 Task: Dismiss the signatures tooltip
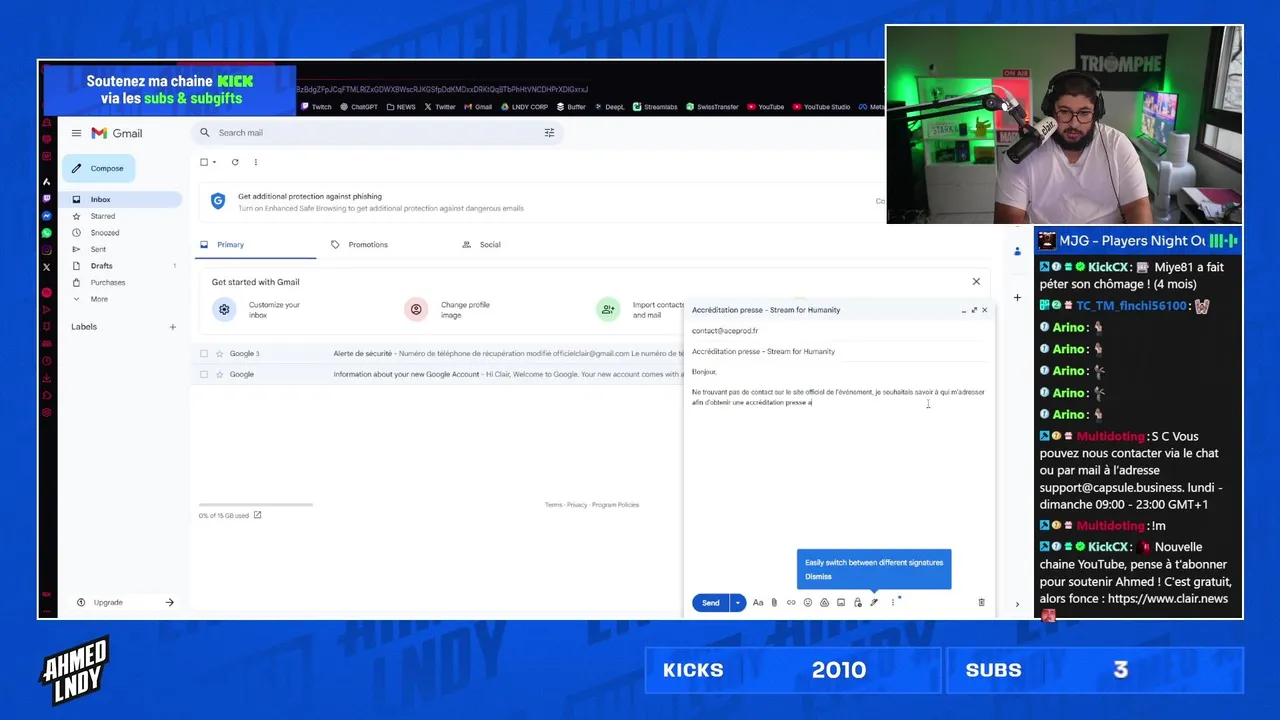818,577
